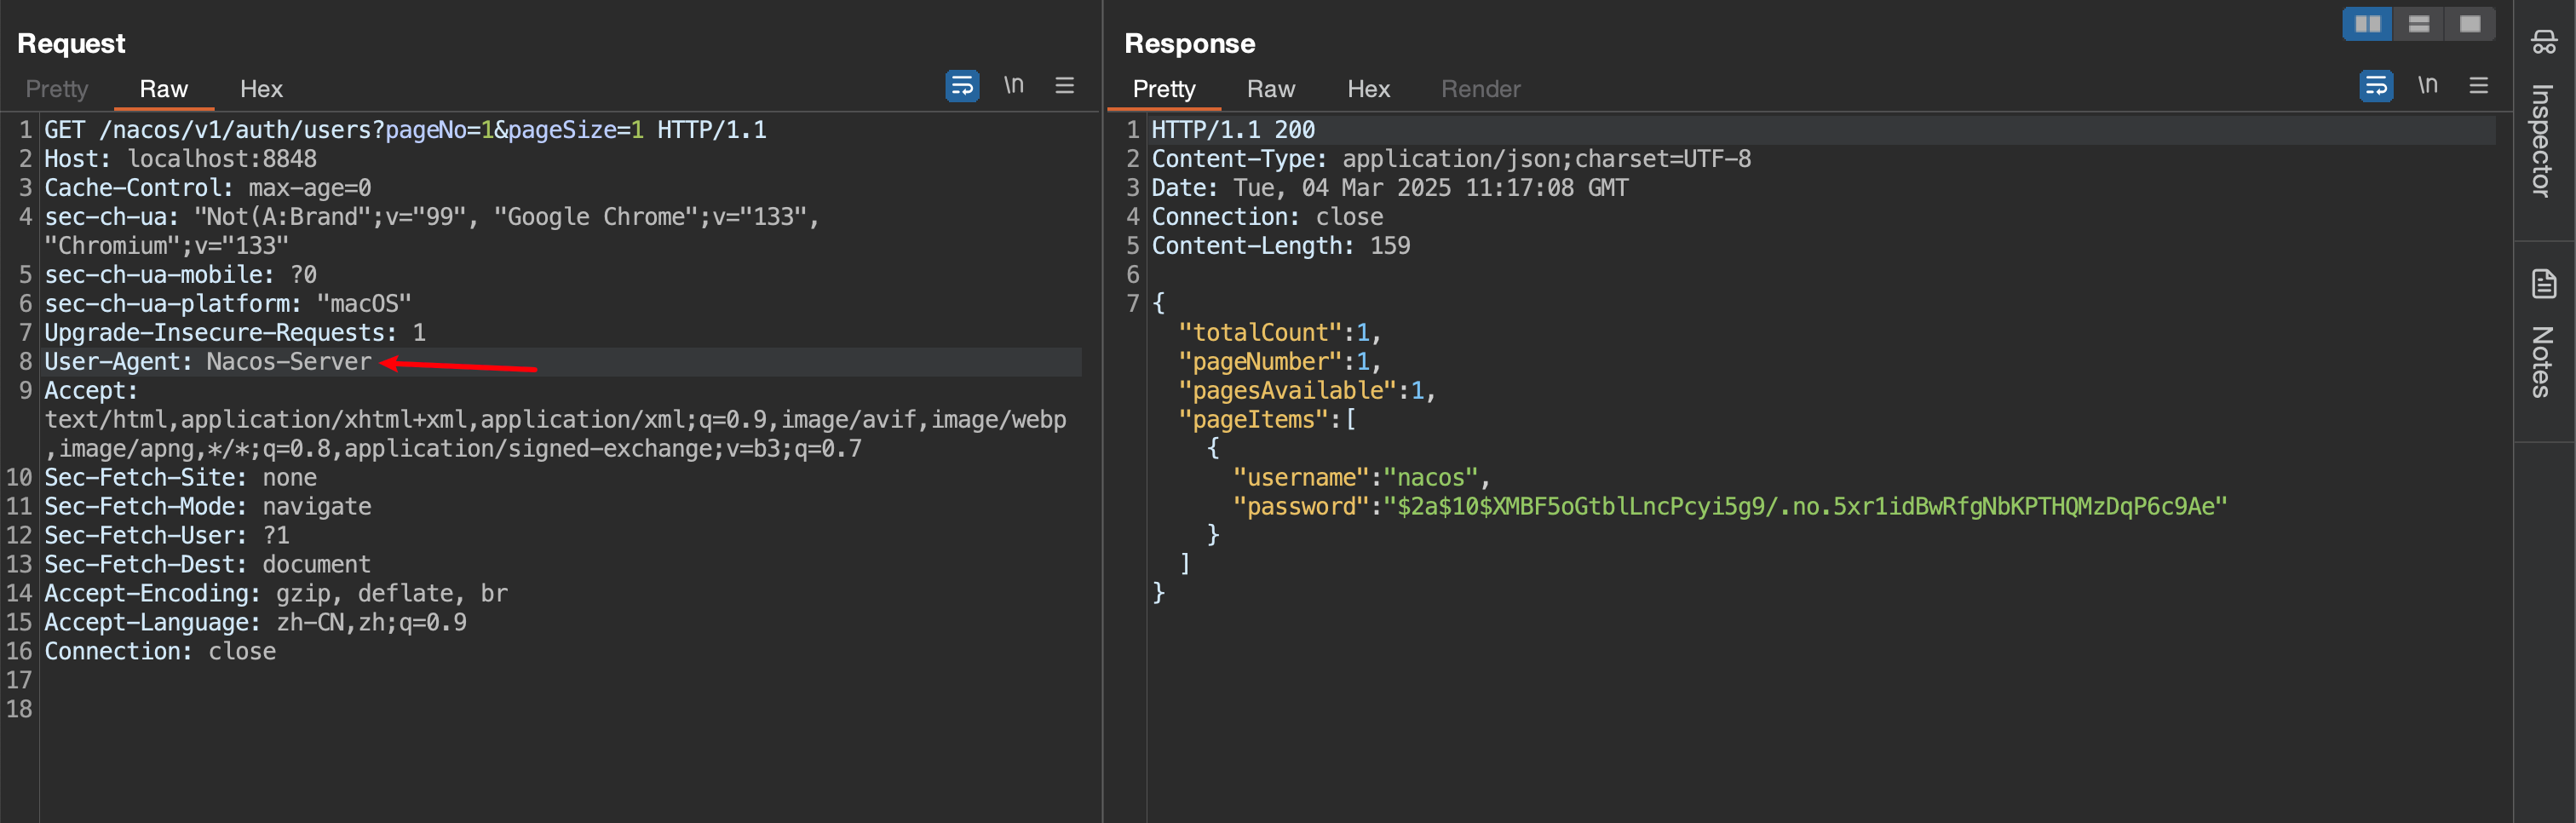
Task: Open Request panel options menu
Action: pyautogui.click(x=1065, y=86)
